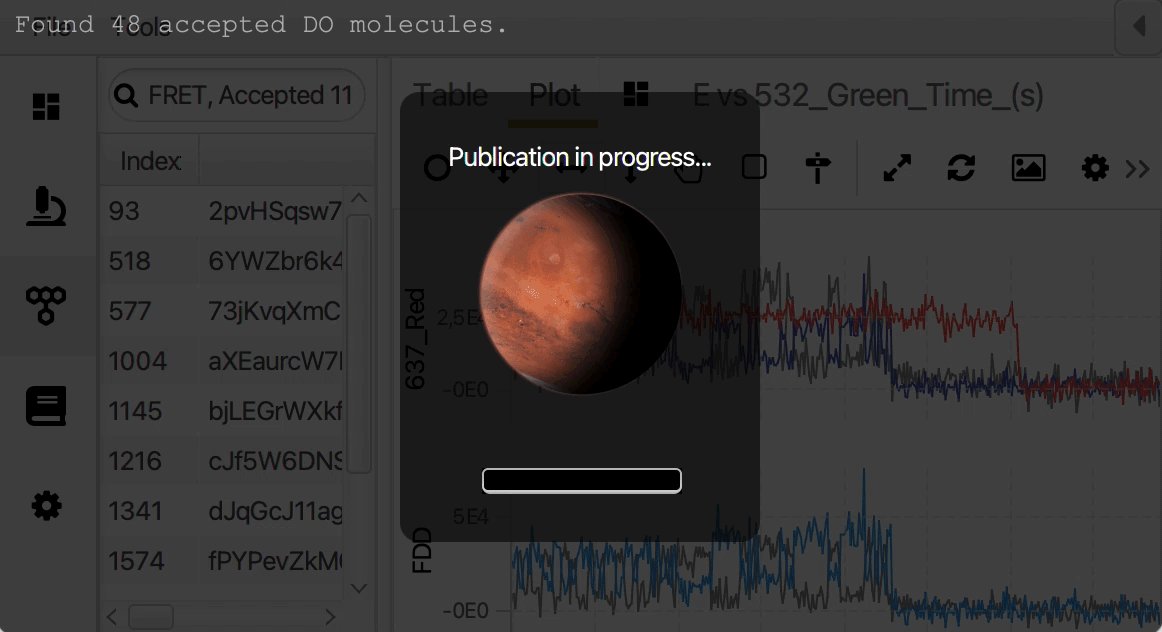Screen dimensions: 1162x632
Task: Click molecule ID 73jKvqXmC cell
Action: [x=274, y=311]
